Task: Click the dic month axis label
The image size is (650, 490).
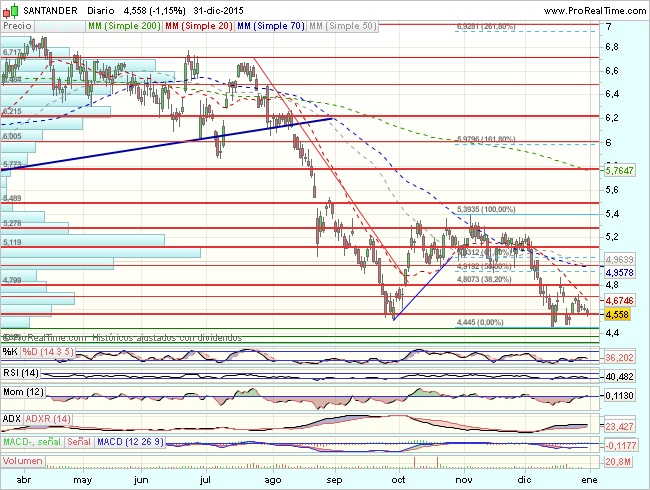Action: pos(524,480)
